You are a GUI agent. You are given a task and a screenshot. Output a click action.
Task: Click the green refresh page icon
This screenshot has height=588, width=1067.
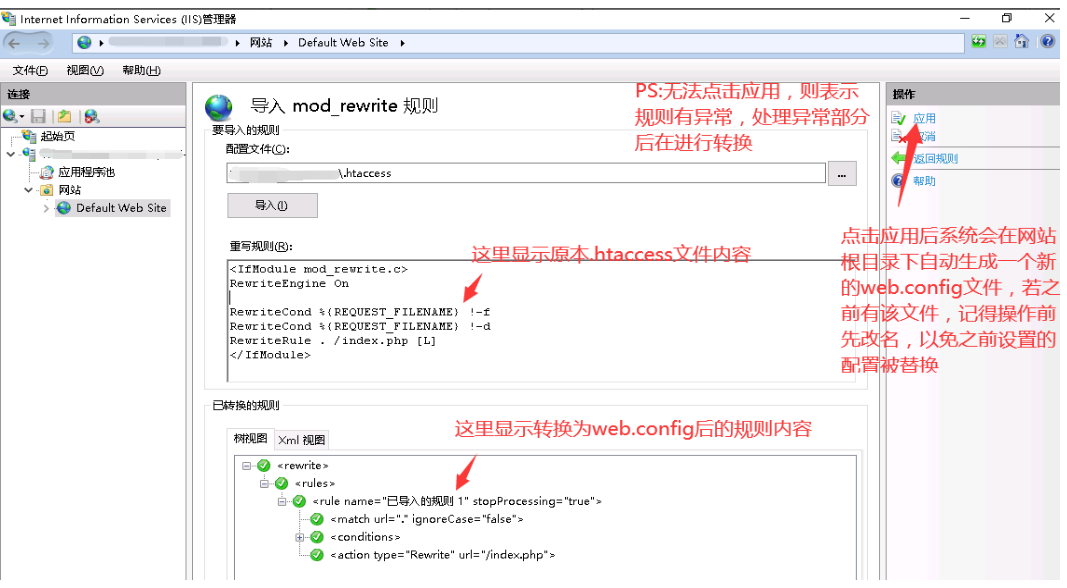tap(978, 42)
